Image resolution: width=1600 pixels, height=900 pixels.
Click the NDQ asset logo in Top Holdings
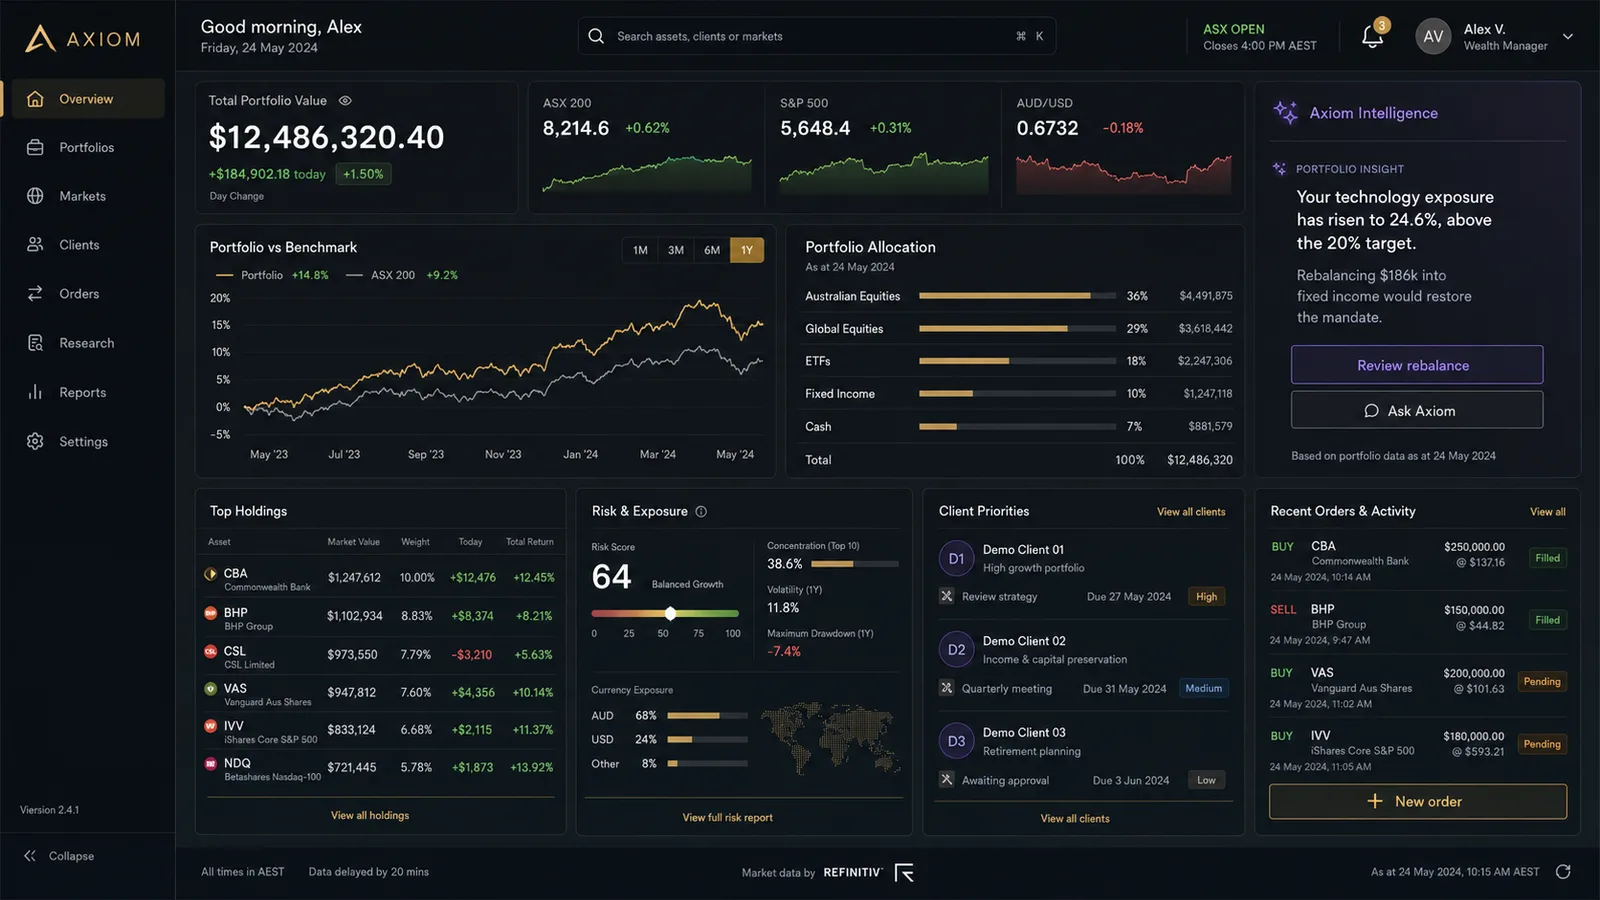(x=211, y=764)
